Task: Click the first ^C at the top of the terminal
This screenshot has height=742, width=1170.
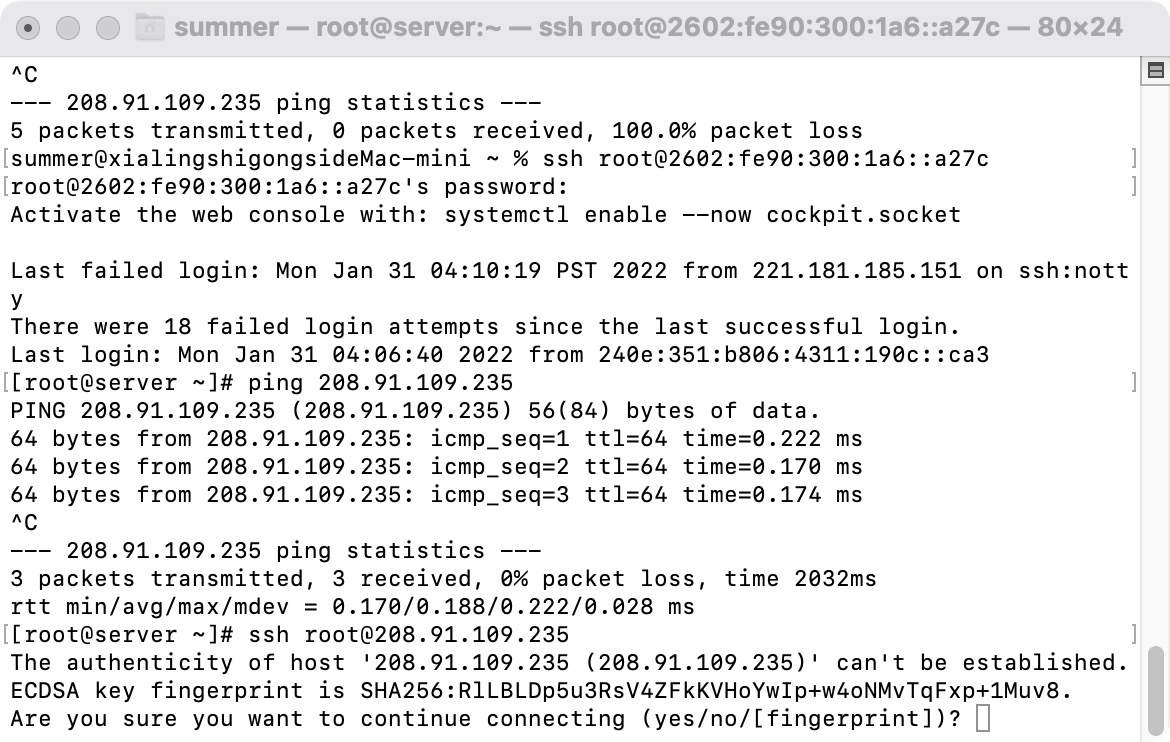Action: (24, 75)
